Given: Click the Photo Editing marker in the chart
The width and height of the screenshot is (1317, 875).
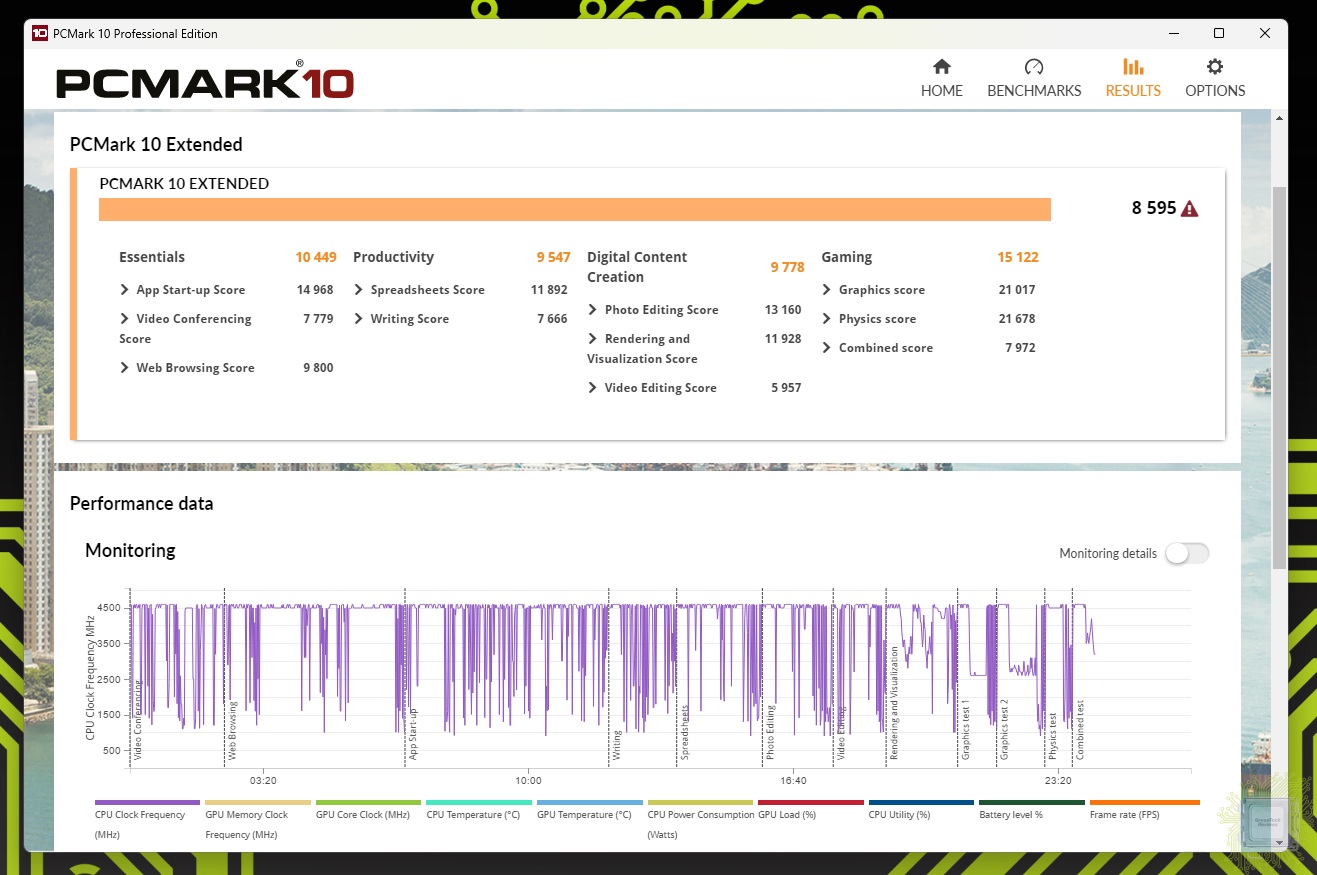Looking at the screenshot, I should [770, 733].
